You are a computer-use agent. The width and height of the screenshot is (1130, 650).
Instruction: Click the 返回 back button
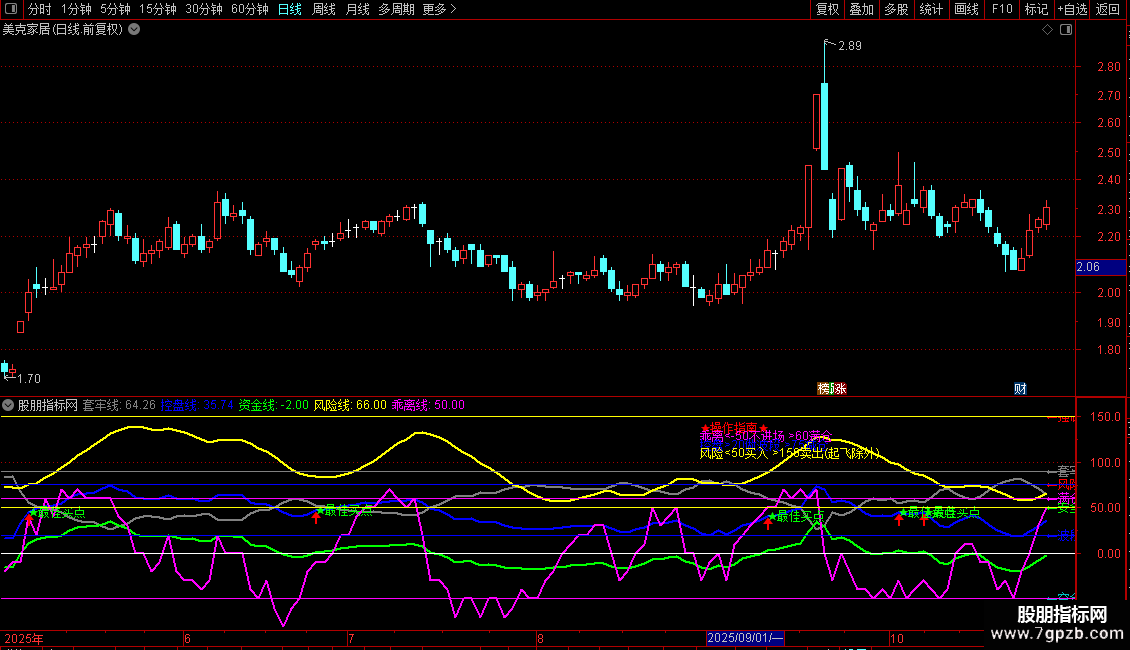tap(1108, 10)
